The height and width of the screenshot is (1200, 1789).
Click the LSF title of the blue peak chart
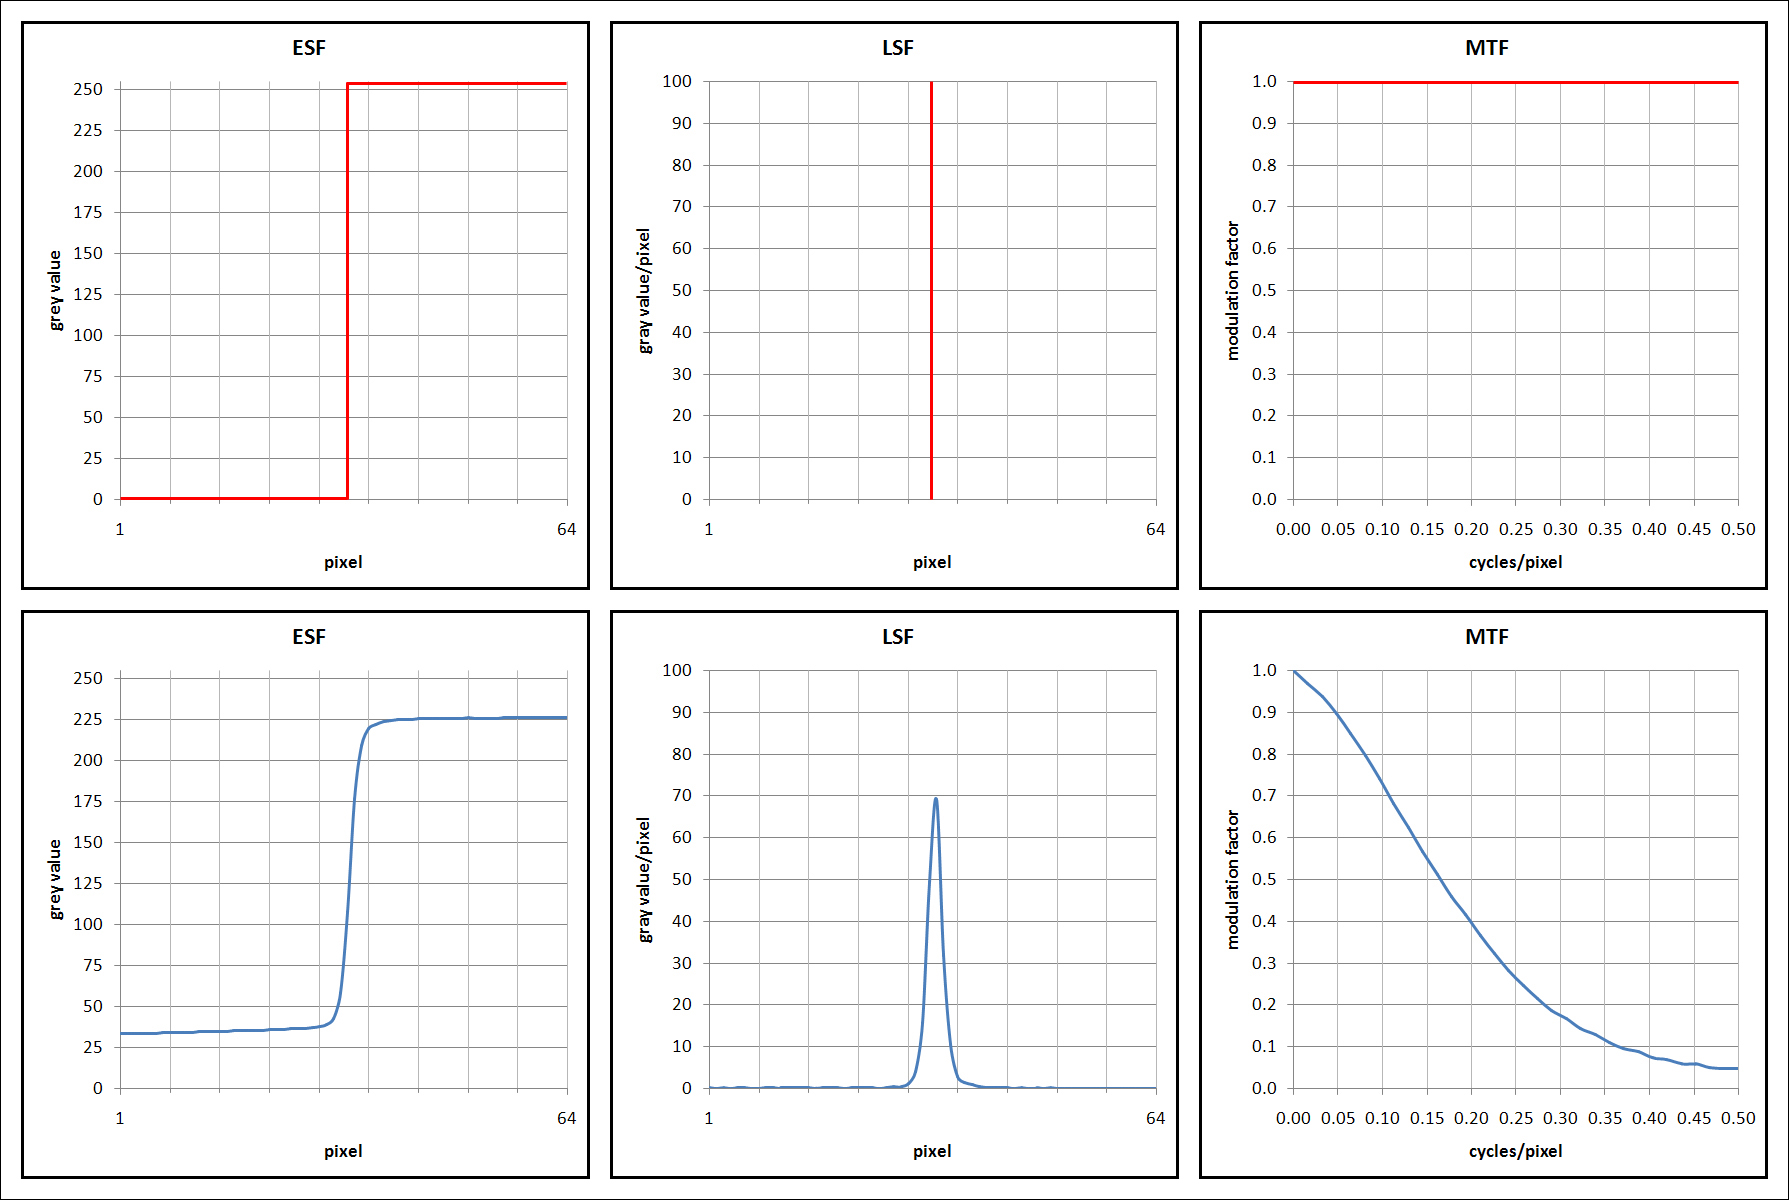point(897,637)
